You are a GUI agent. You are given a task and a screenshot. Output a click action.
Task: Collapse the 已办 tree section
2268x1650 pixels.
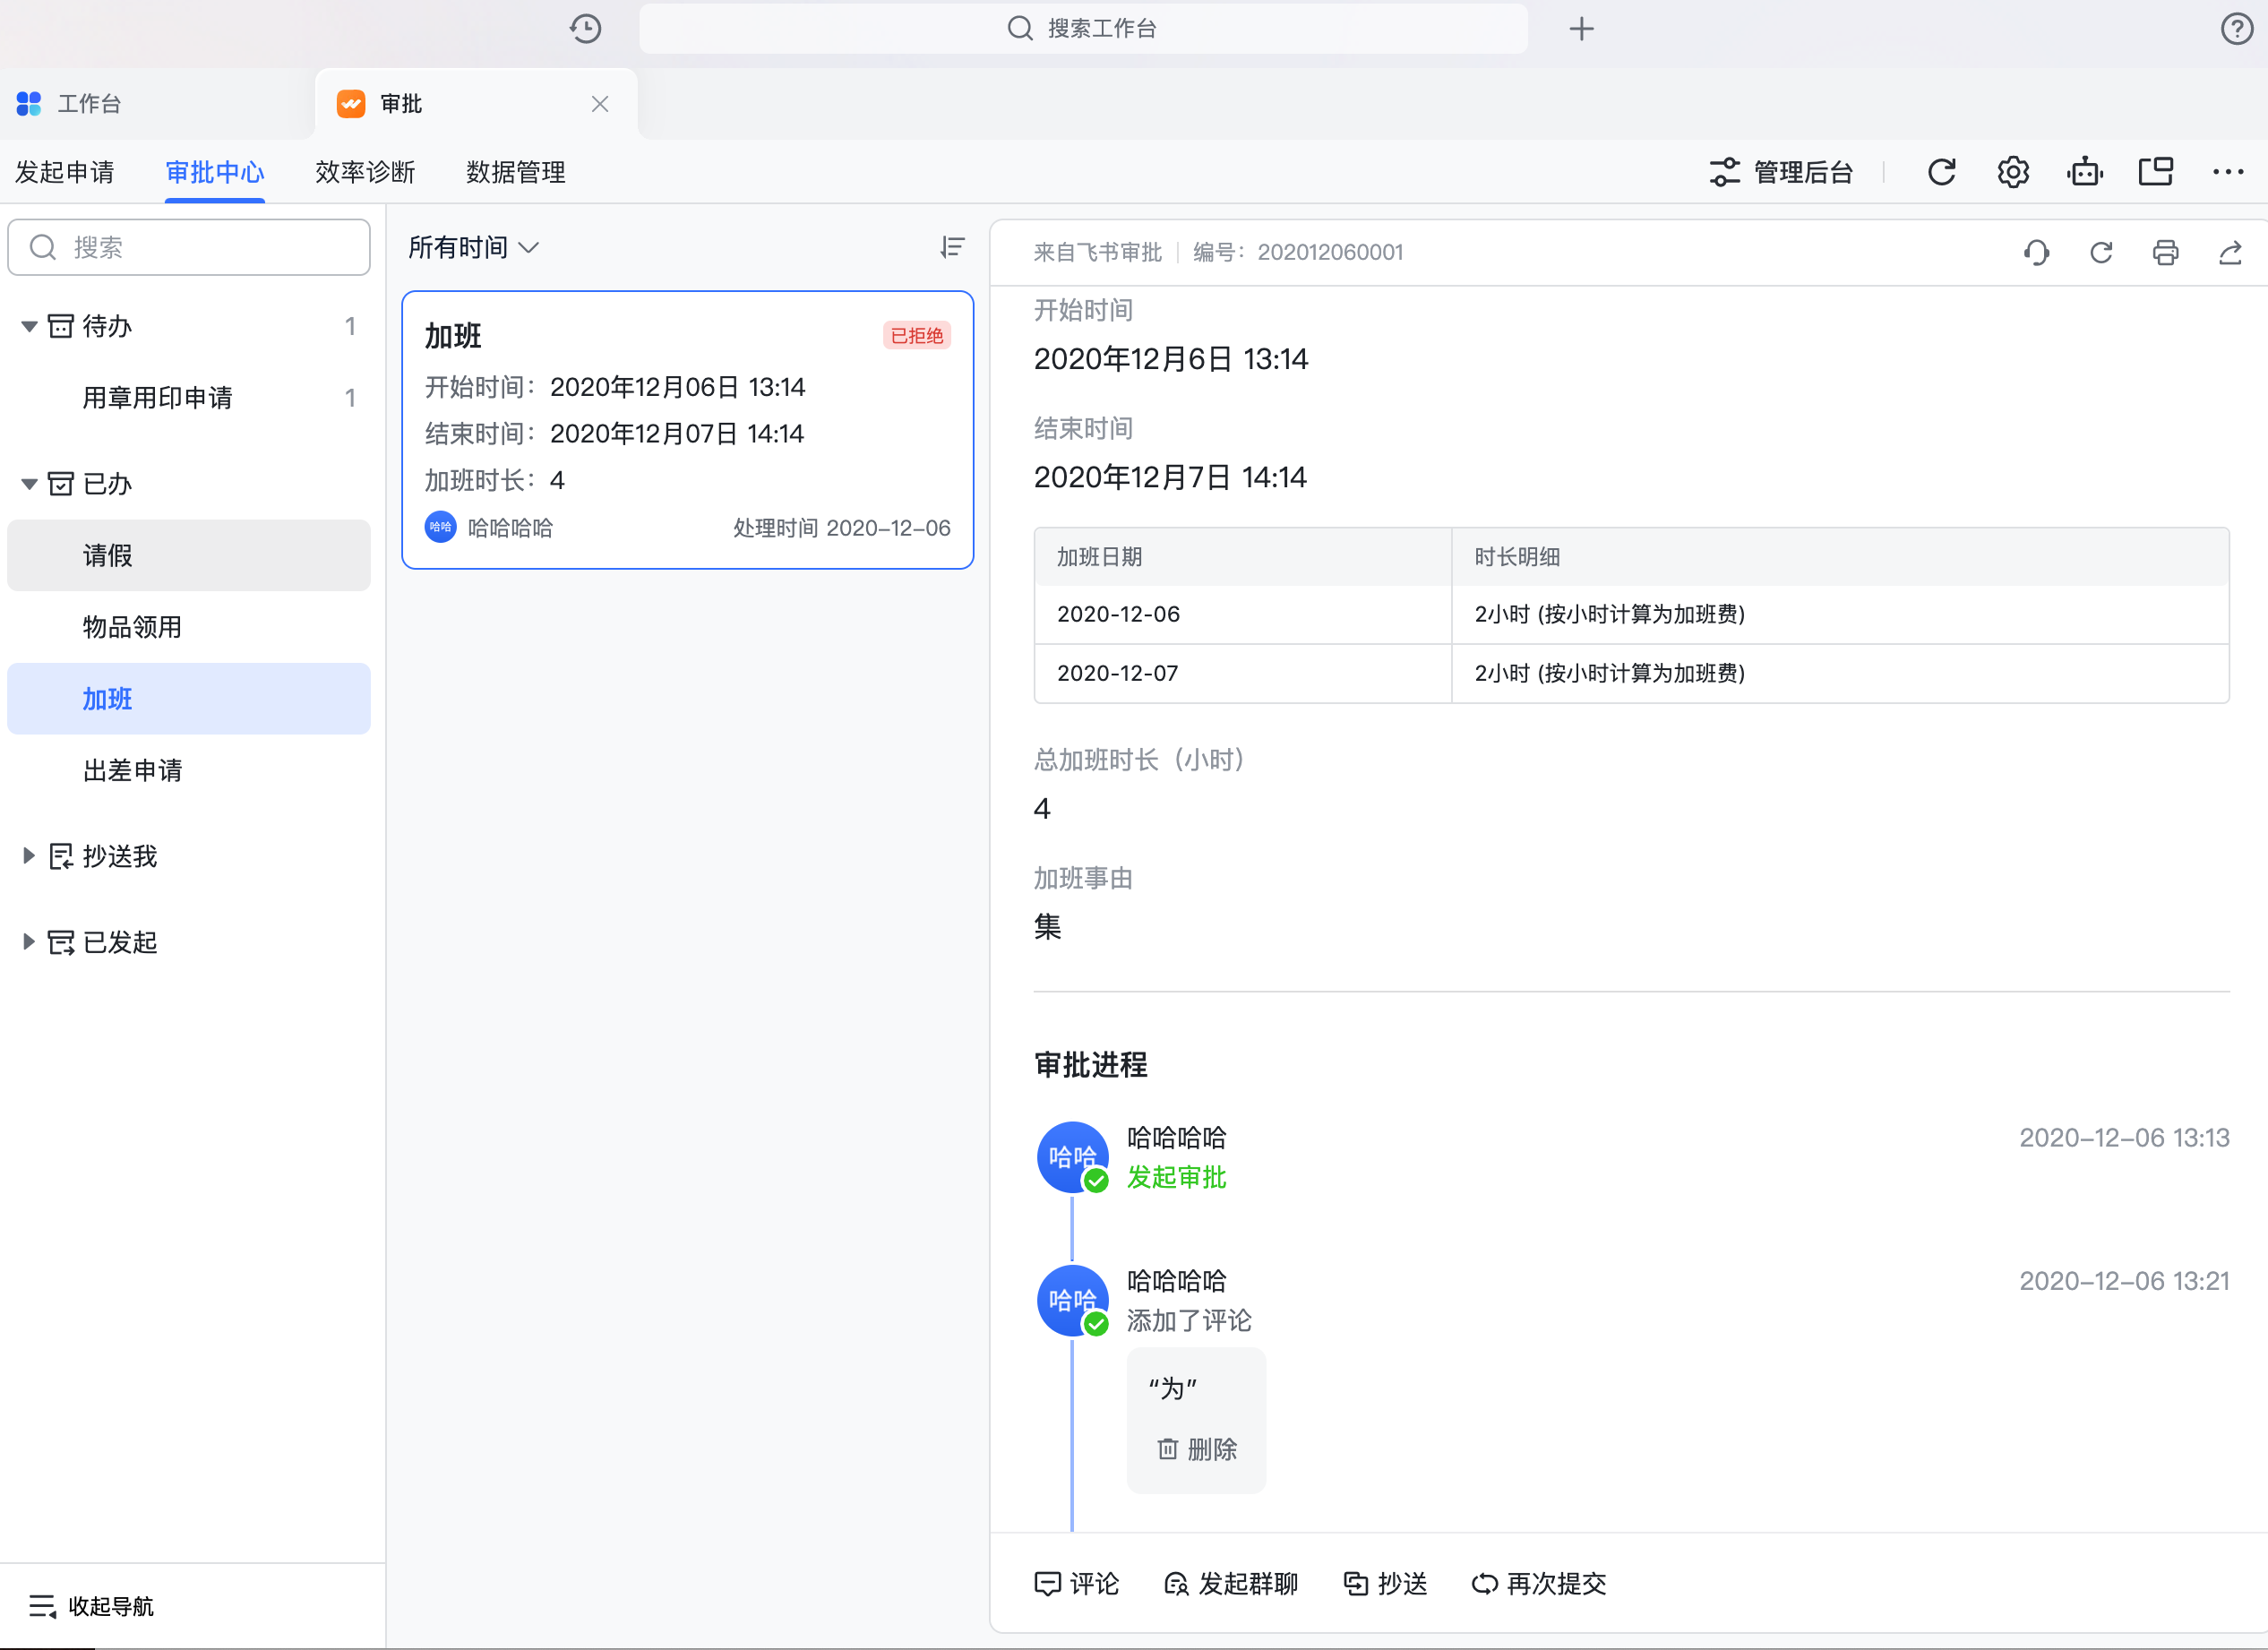[x=29, y=485]
